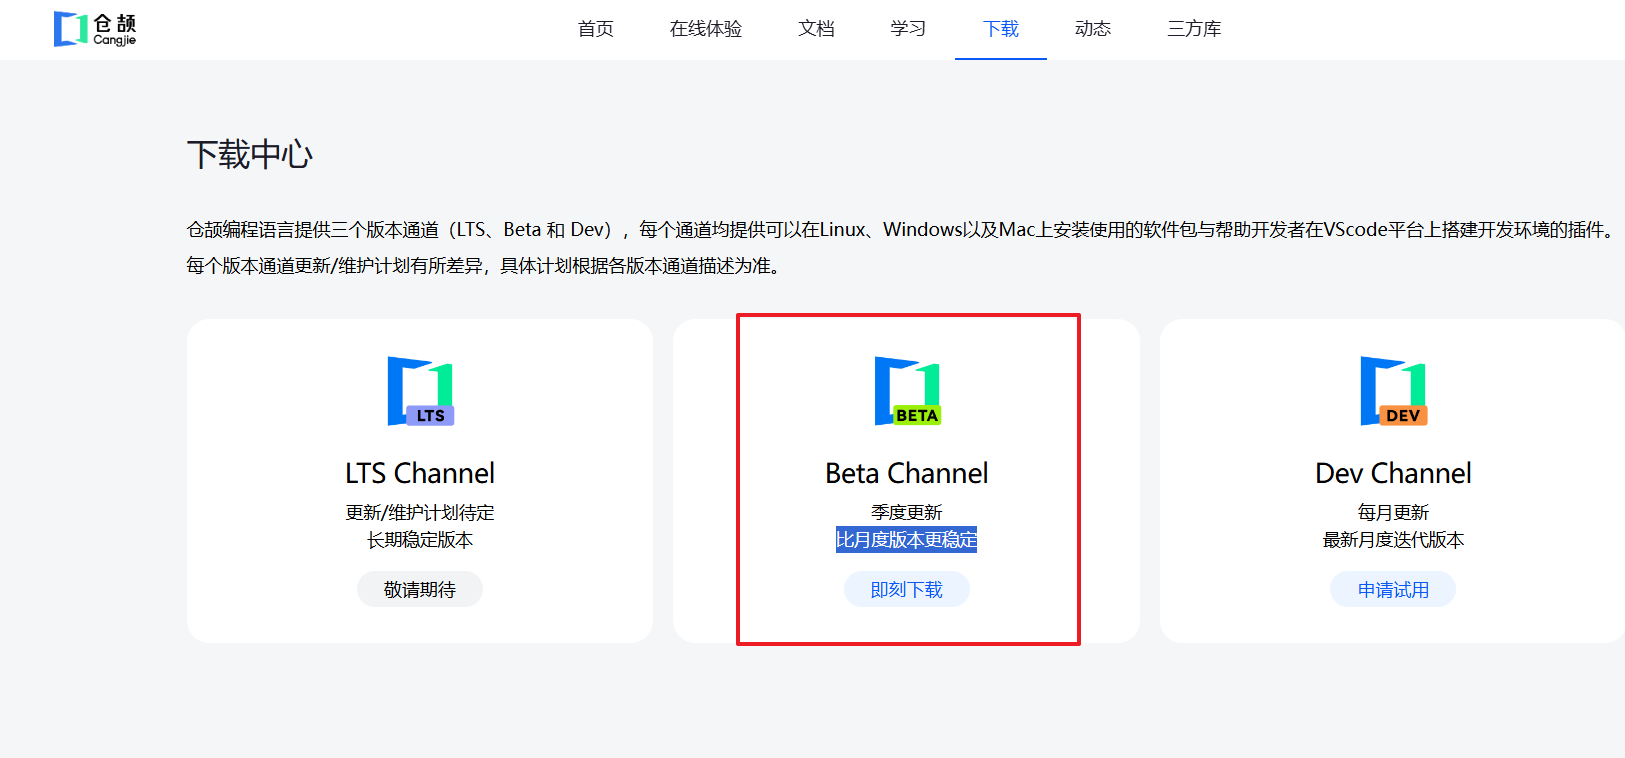Image resolution: width=1625 pixels, height=758 pixels.
Task: Click the Cangjie logo in the header
Action: [95, 29]
